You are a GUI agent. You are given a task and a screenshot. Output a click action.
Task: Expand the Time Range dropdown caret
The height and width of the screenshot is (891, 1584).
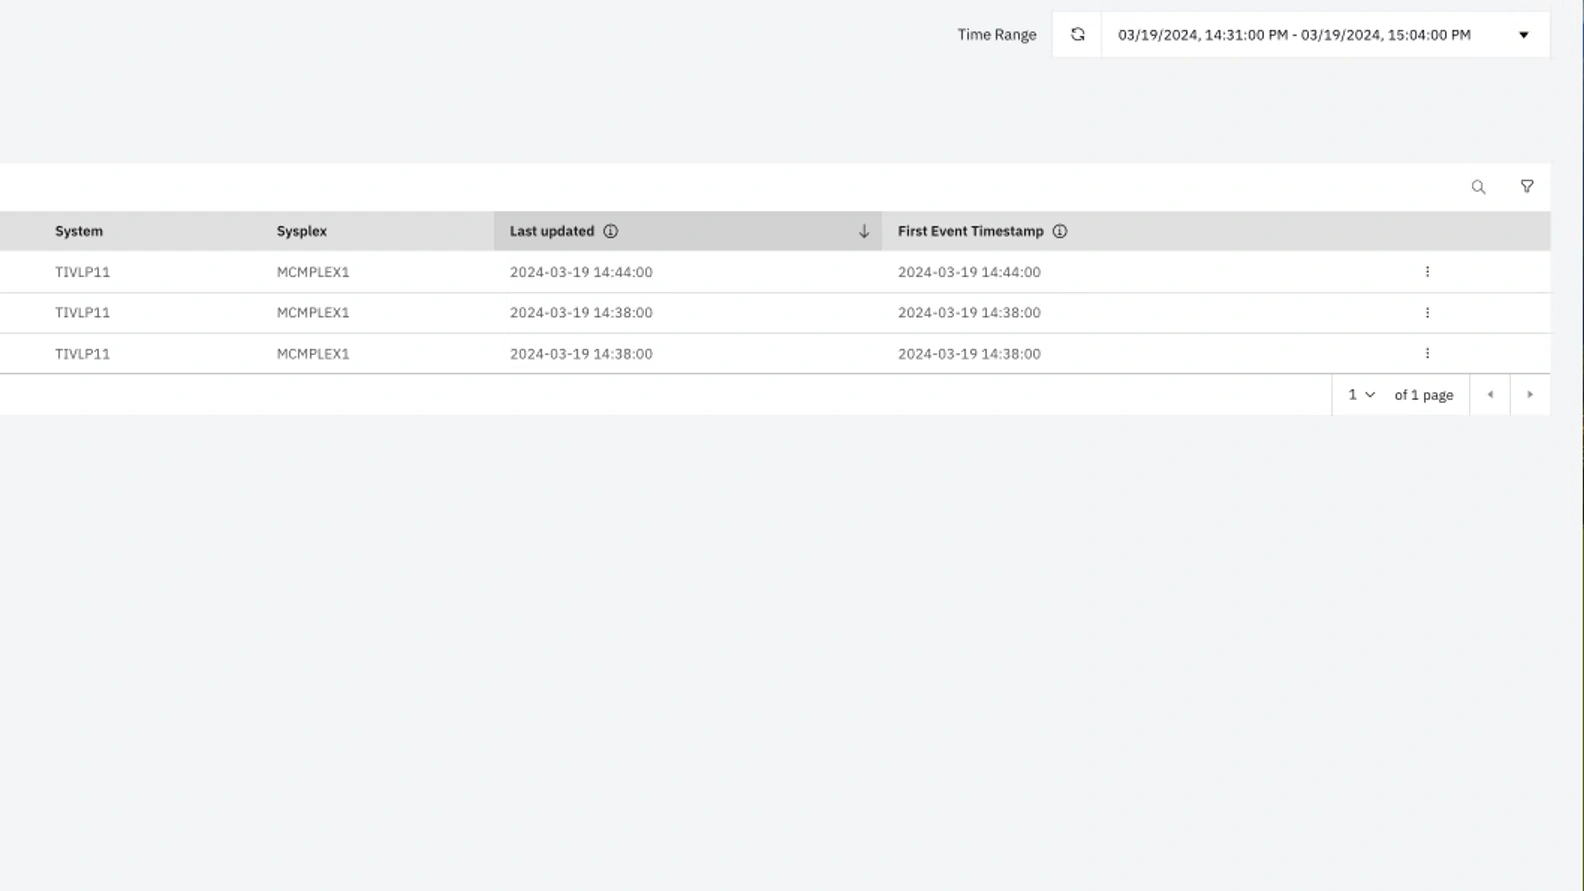(x=1524, y=35)
